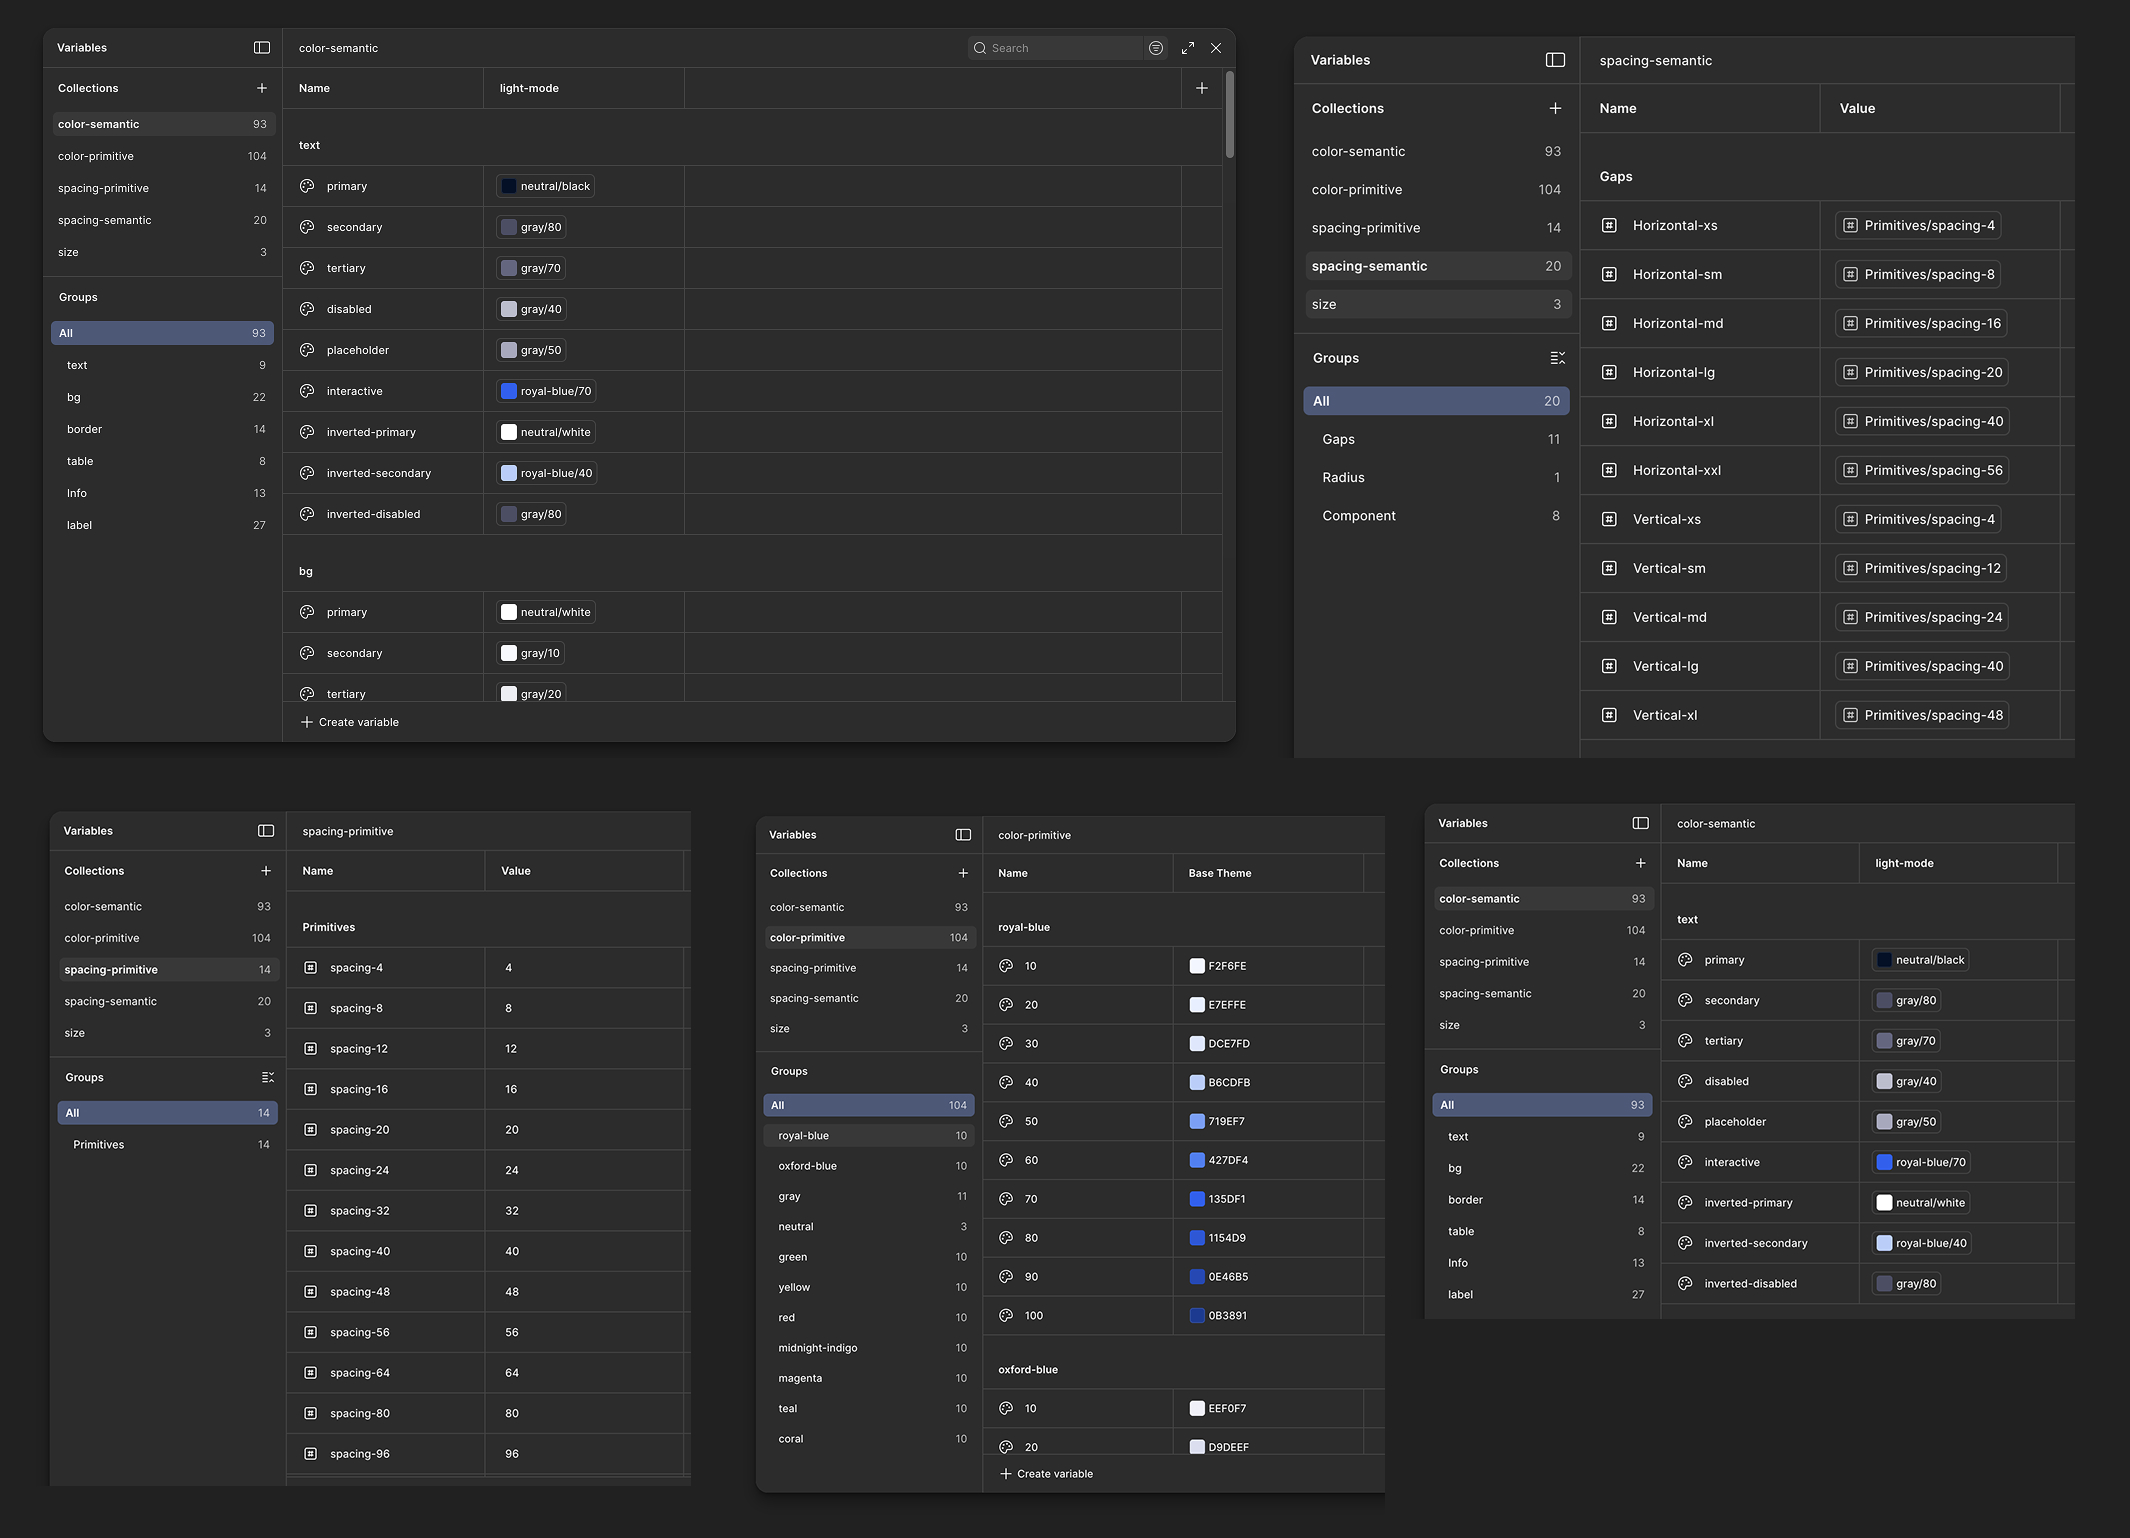Click number icon beside spacing-24 primitive

[x=311, y=1170]
